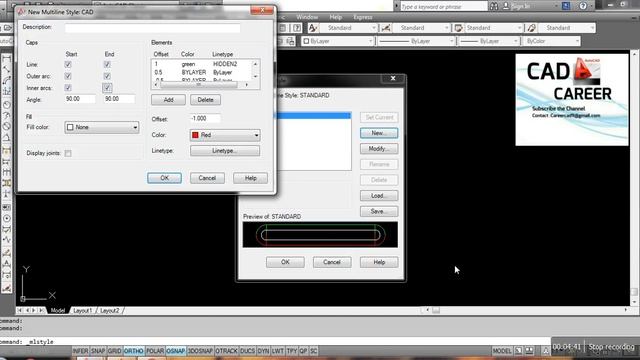The height and width of the screenshot is (360, 640).
Task: Open the Window menu
Action: (307, 17)
